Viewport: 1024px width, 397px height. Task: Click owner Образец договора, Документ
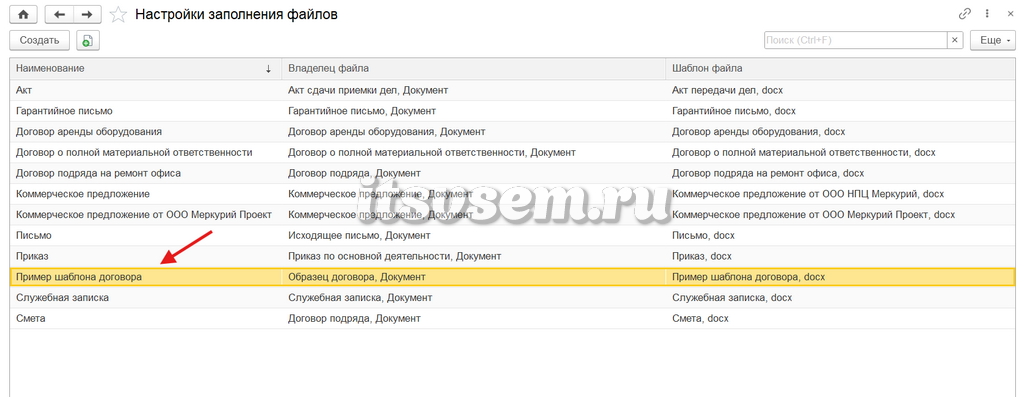click(357, 277)
